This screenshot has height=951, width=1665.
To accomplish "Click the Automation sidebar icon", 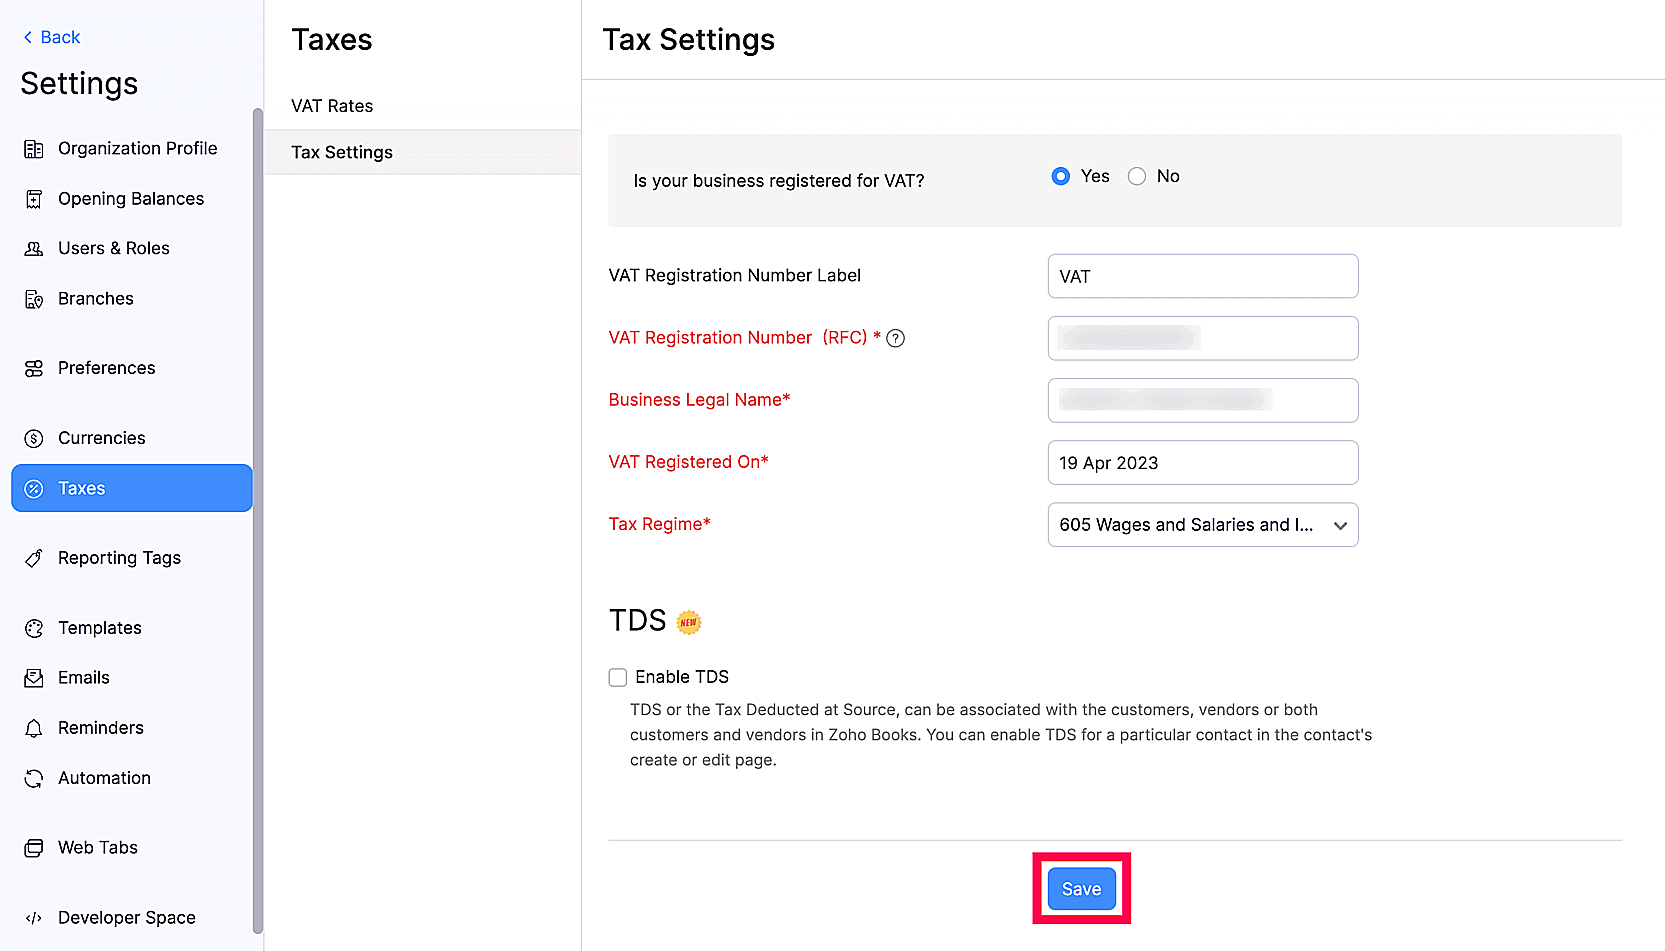I will [33, 778].
